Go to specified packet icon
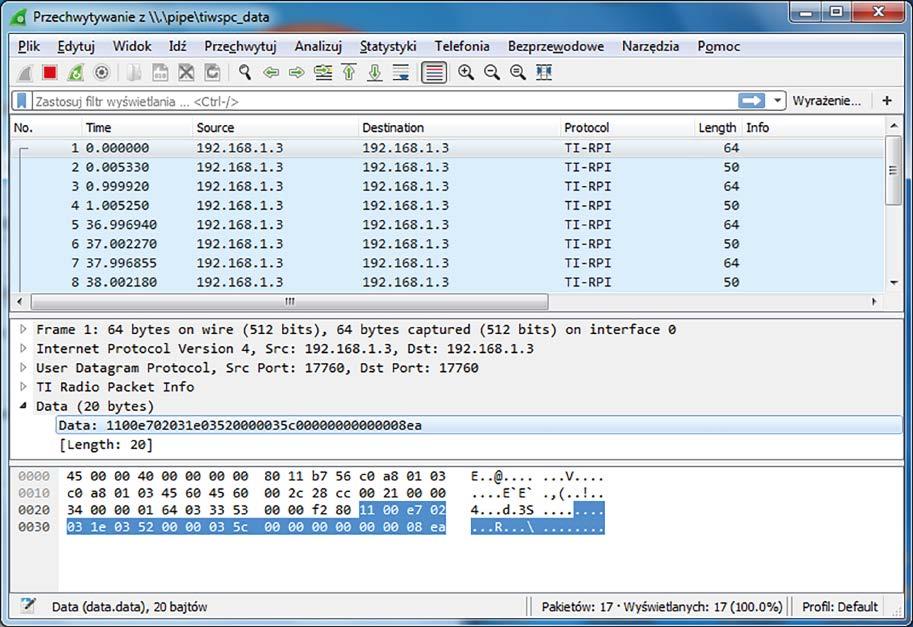This screenshot has height=627, width=913. [323, 73]
